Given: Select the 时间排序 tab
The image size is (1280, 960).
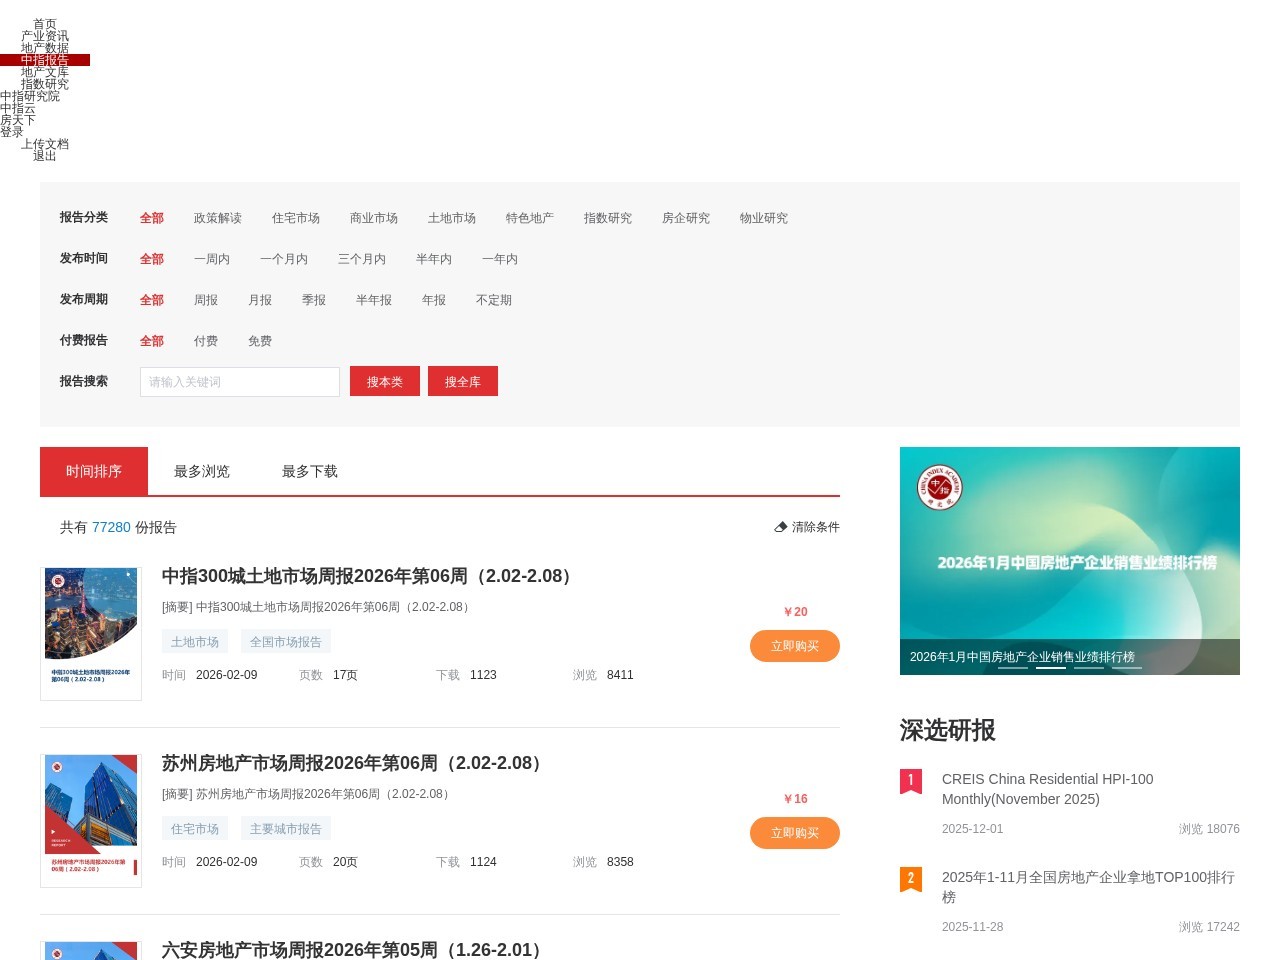Looking at the screenshot, I should click(94, 471).
